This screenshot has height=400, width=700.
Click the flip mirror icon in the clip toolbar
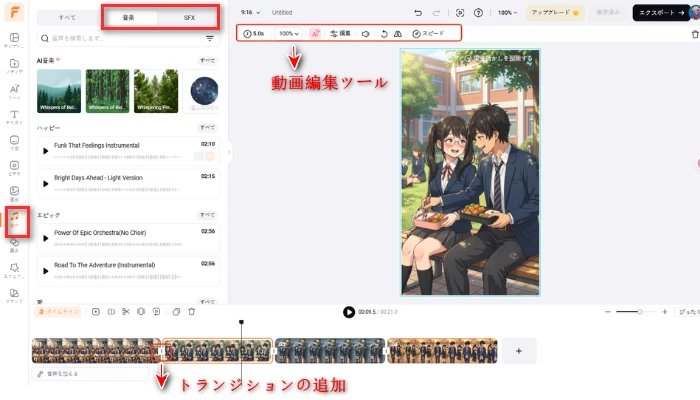click(x=398, y=34)
